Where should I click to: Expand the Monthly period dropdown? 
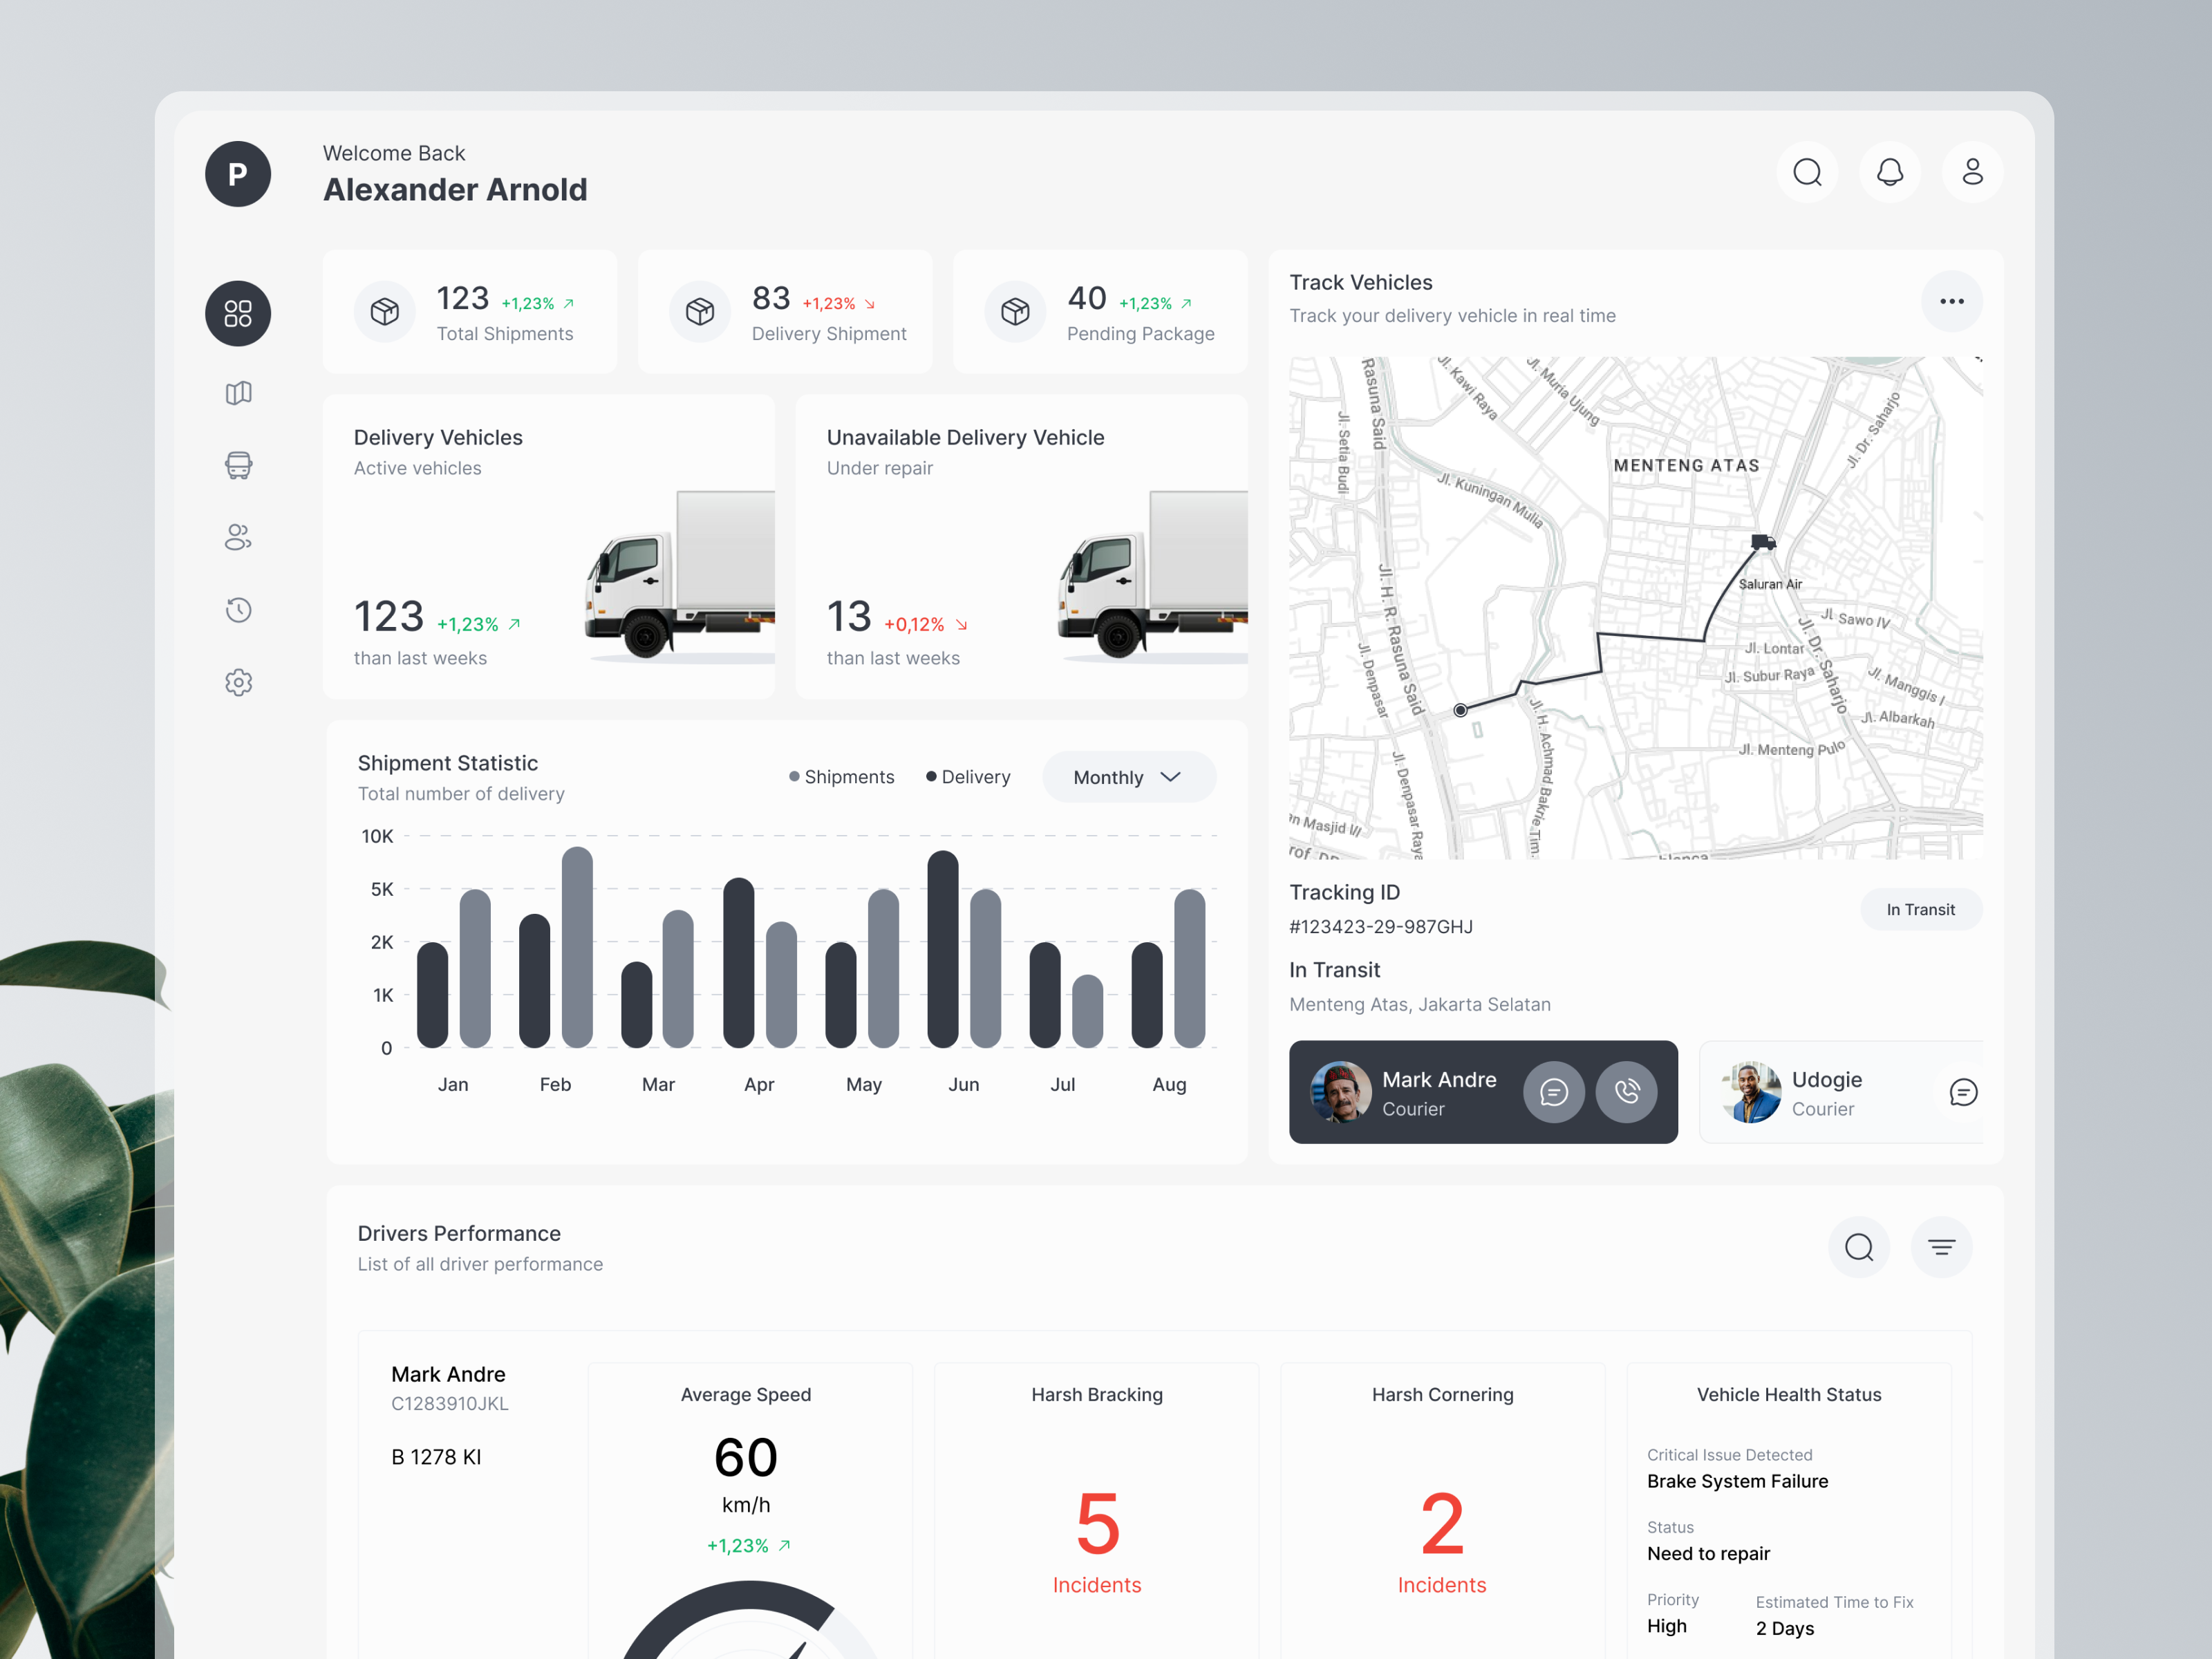tap(1128, 777)
